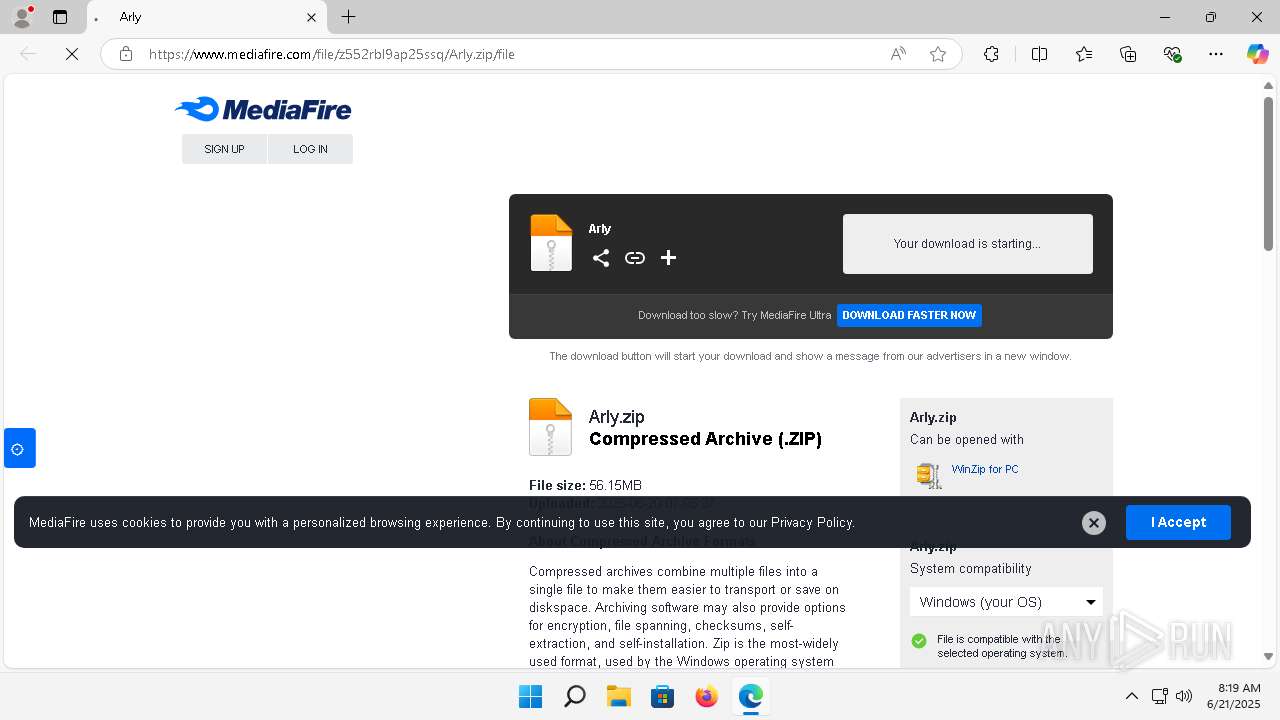Screen dimensions: 1280x720
Task: Click the green compatibility checkmark icon
Action: click(919, 641)
